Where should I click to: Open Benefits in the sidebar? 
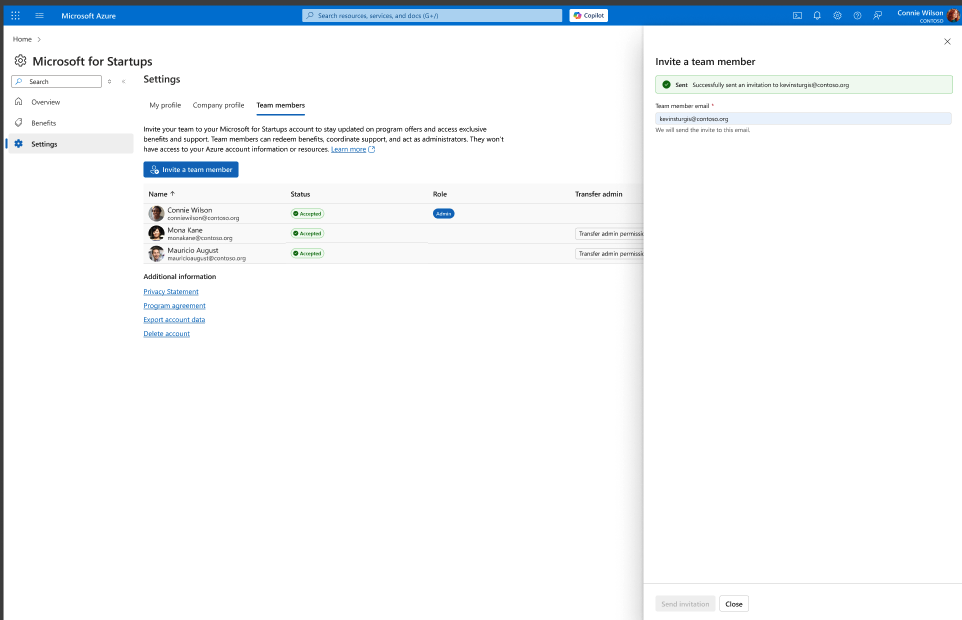pos(44,123)
